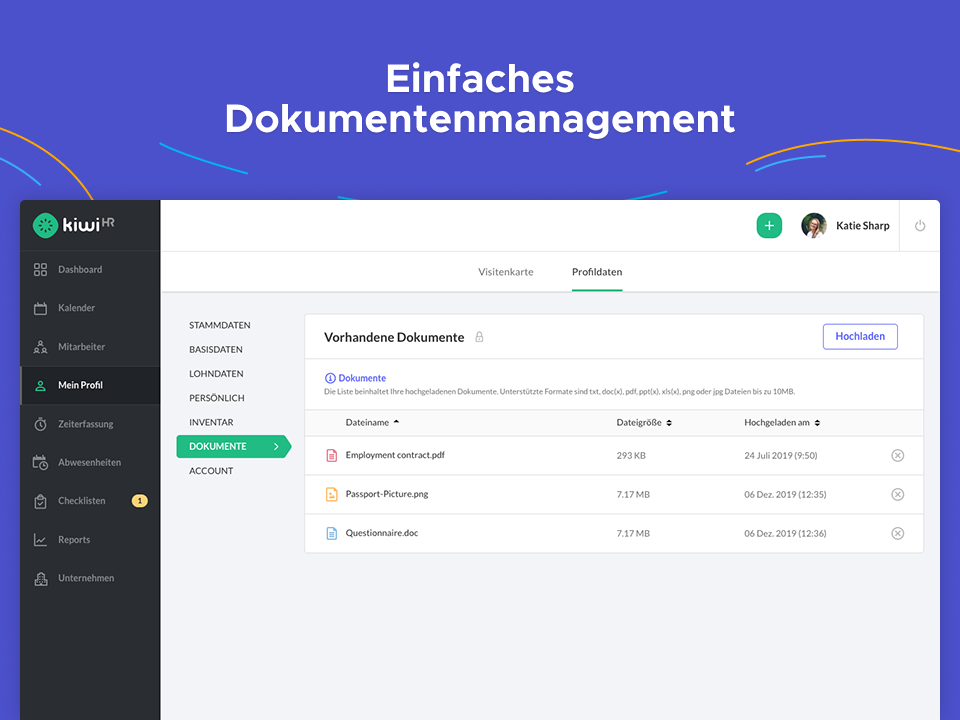Viewport: 960px width, 720px height.
Task: Open Questionnaire.doc file
Action: click(381, 533)
